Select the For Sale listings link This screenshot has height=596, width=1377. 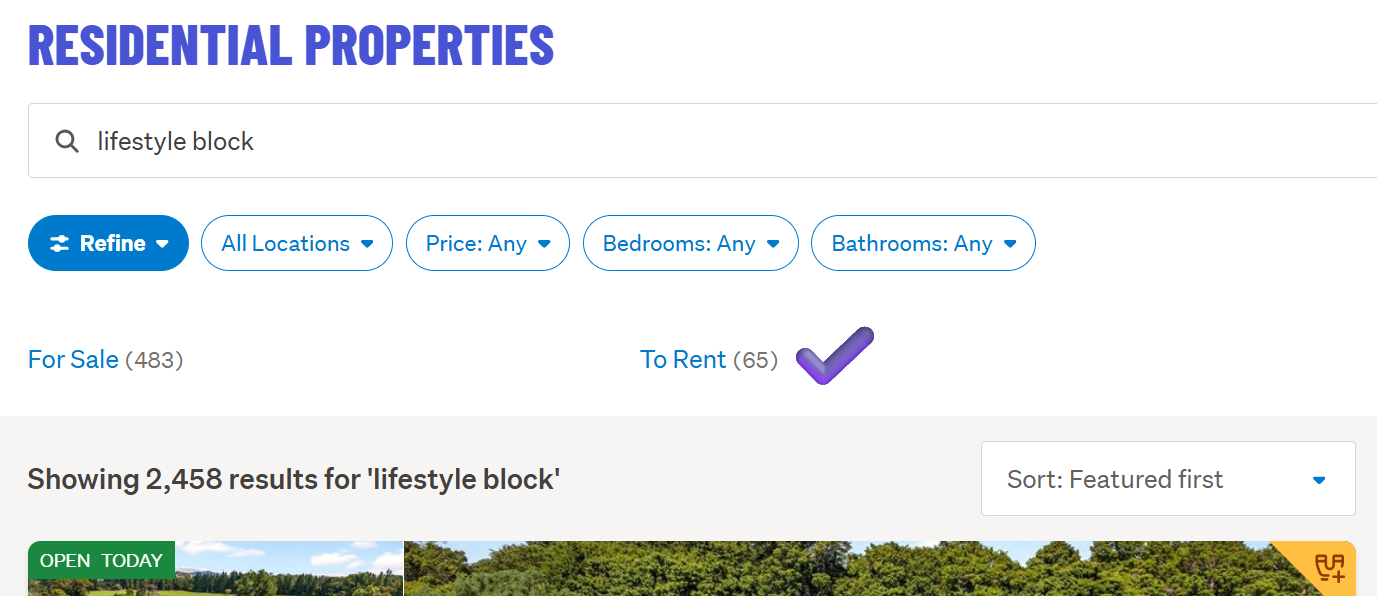tap(73, 360)
